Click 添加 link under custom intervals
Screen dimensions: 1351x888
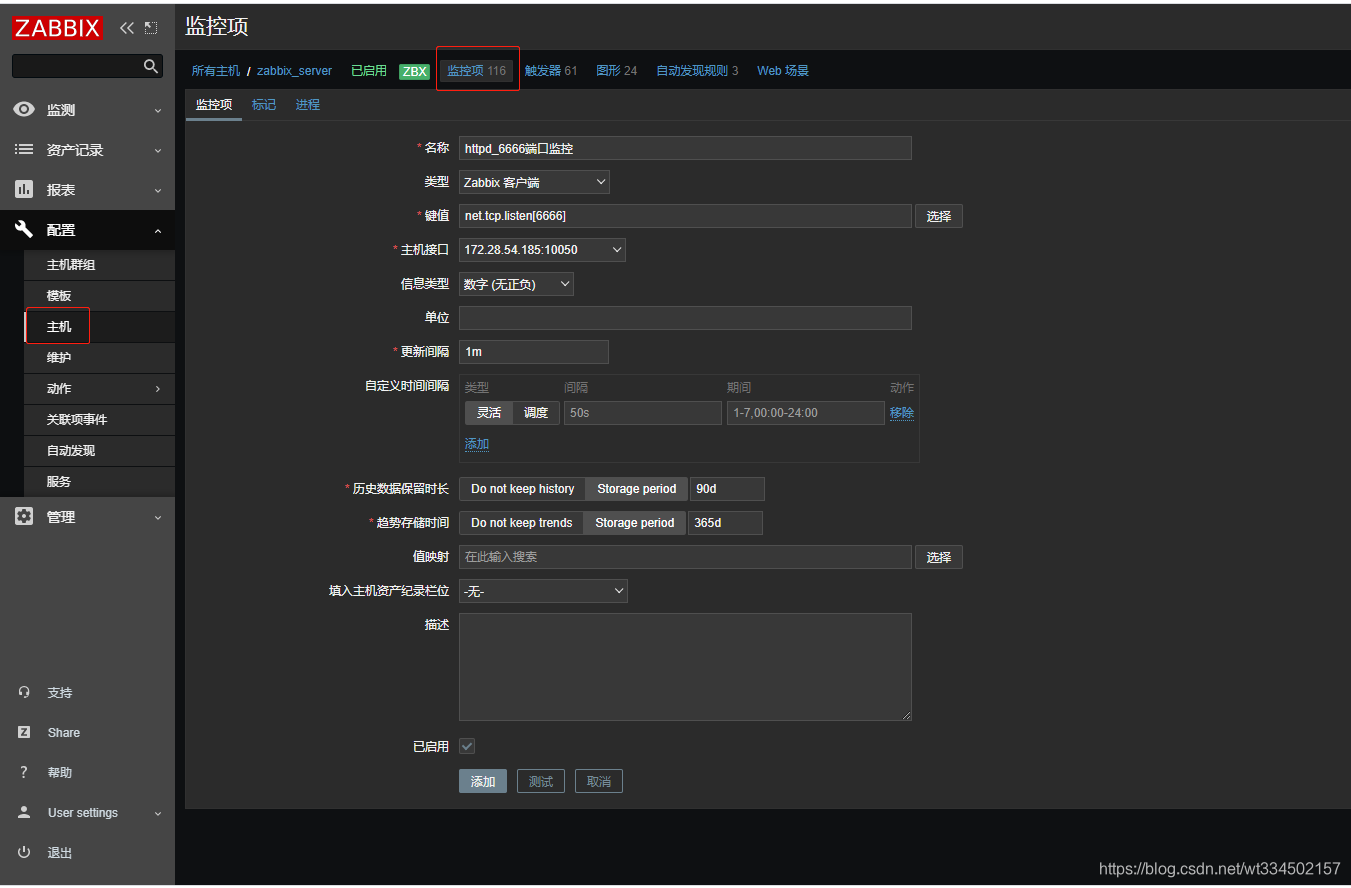coord(477,444)
